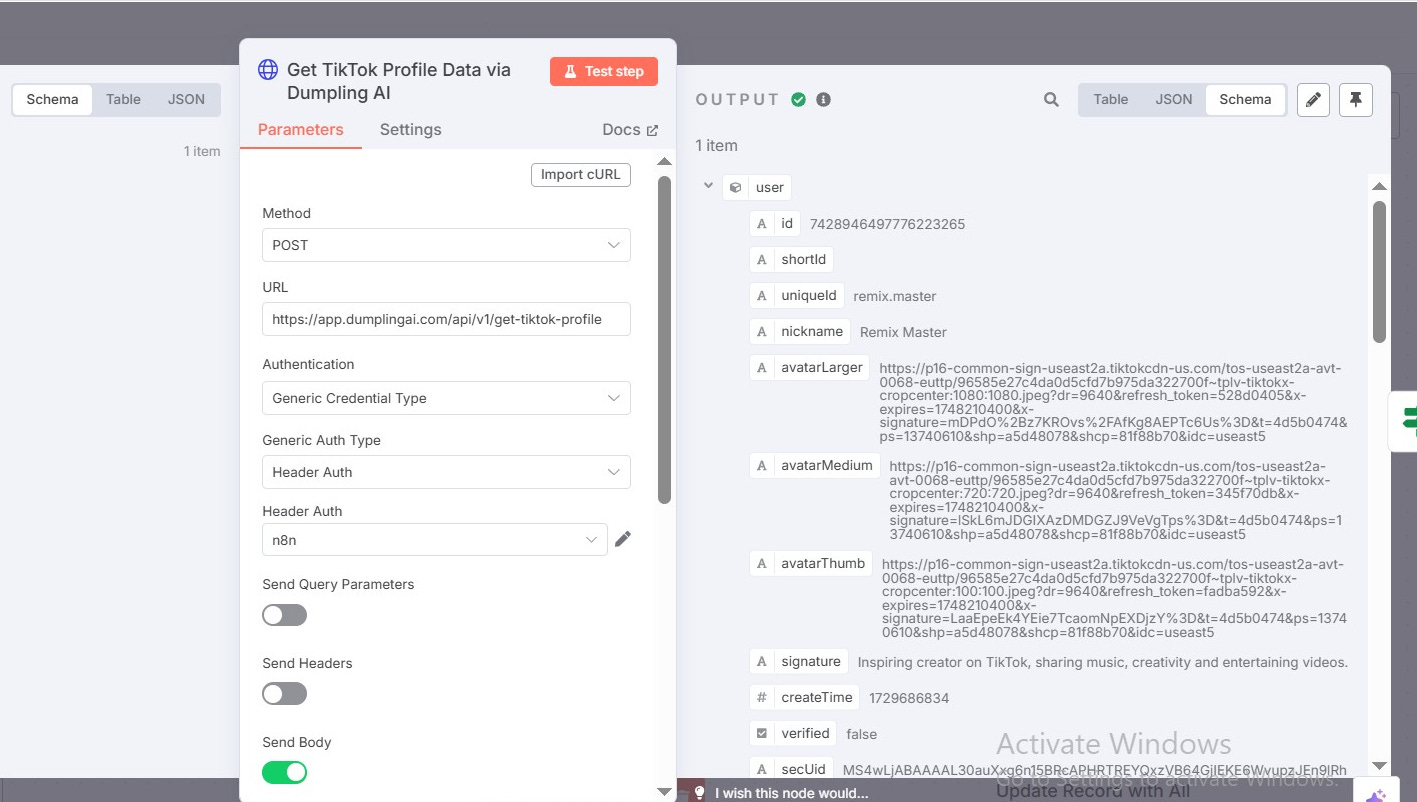Click the Remix Master nickname value
Viewport: 1417px width, 802px height.
(x=903, y=332)
